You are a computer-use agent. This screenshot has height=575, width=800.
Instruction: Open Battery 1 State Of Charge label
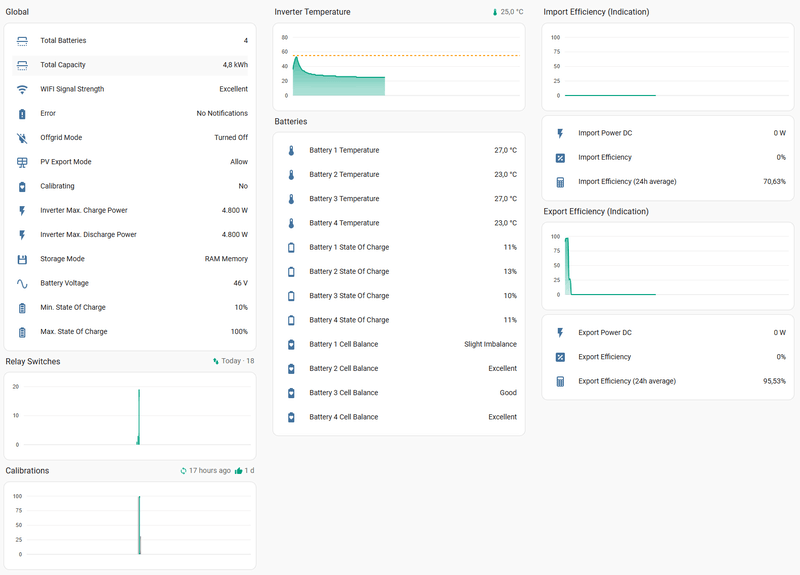tap(349, 247)
